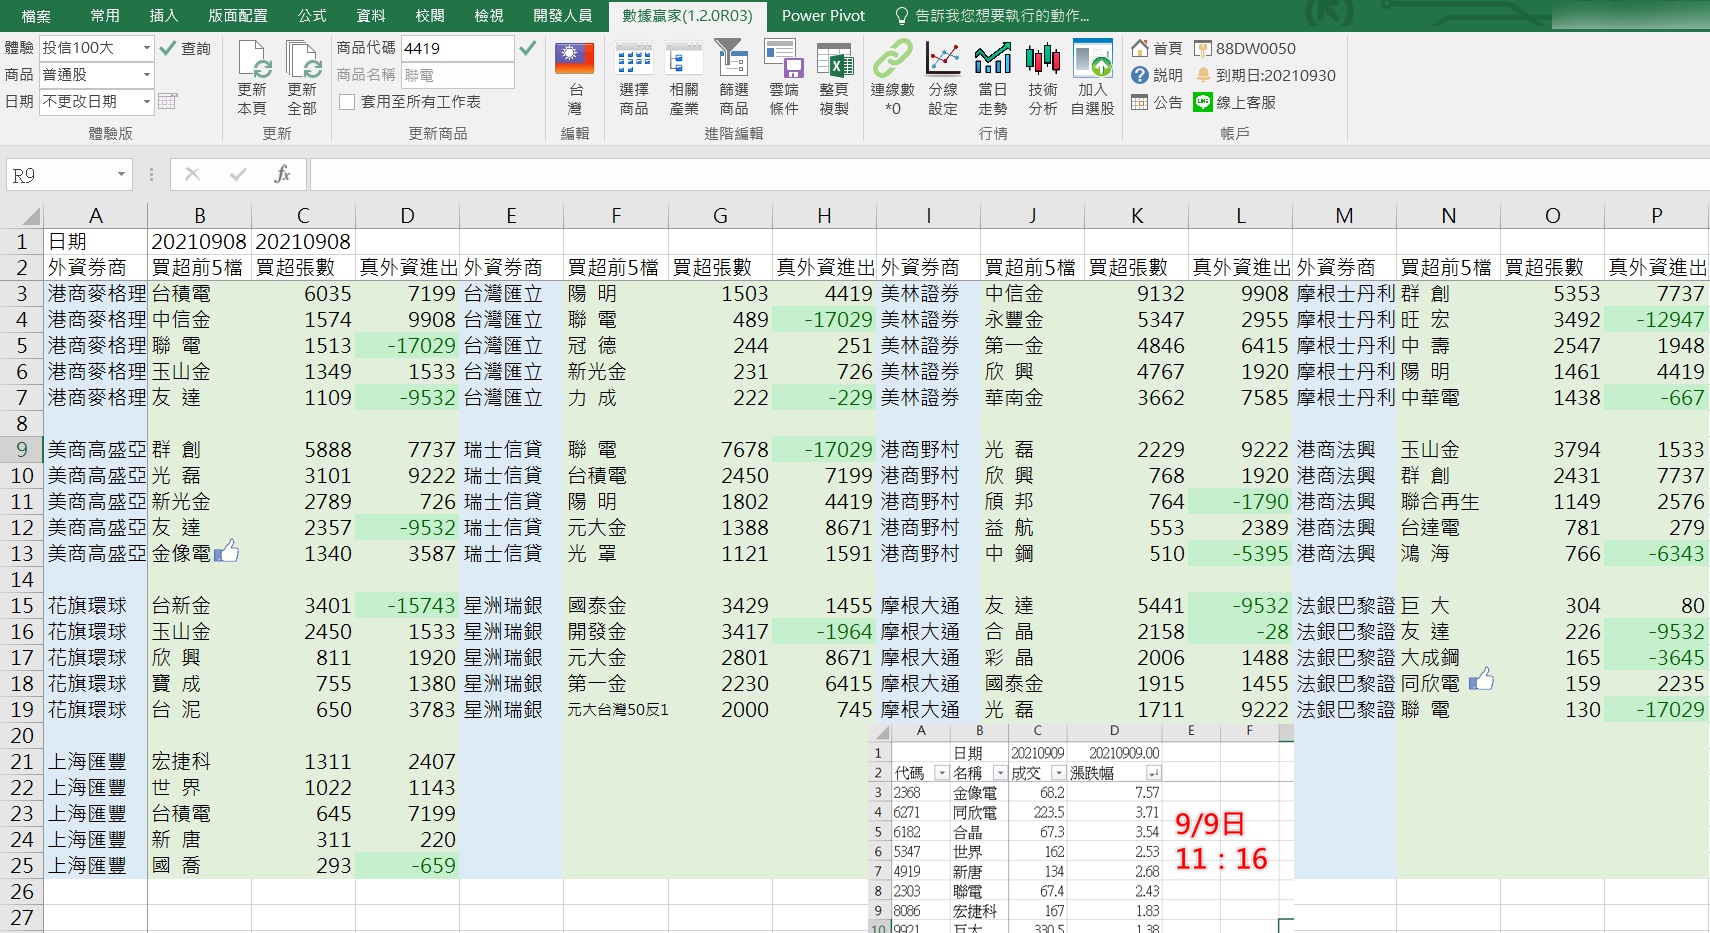Expand the 日期 不更改日期 dropdown

pos(147,101)
